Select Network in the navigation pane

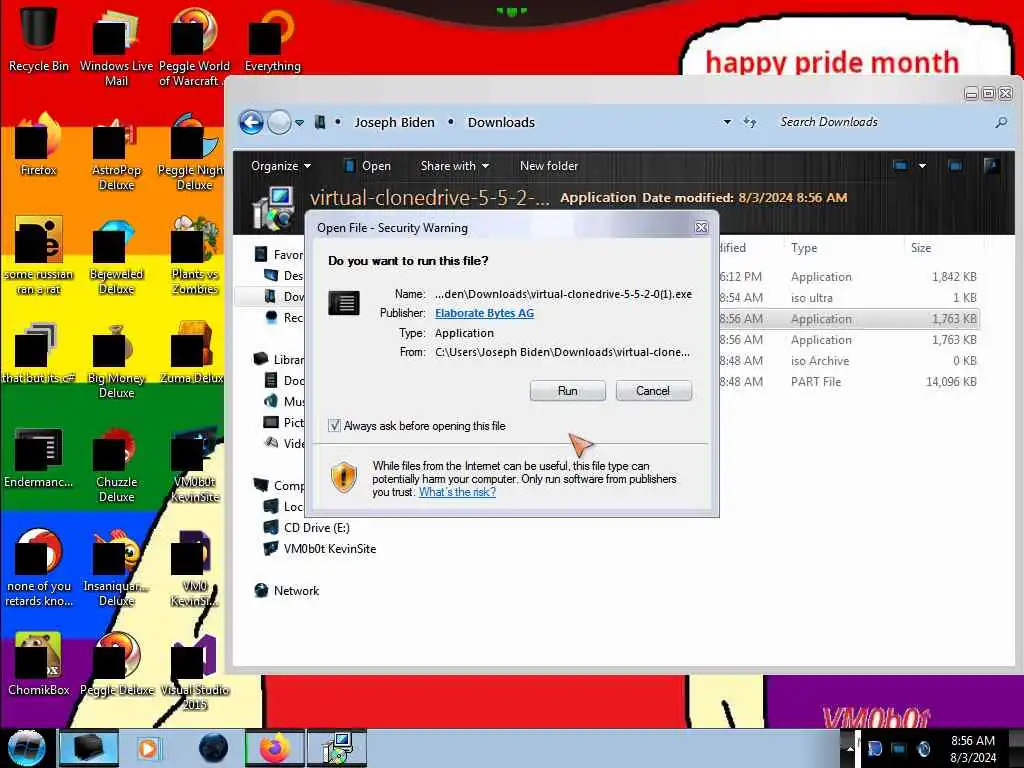point(286,590)
